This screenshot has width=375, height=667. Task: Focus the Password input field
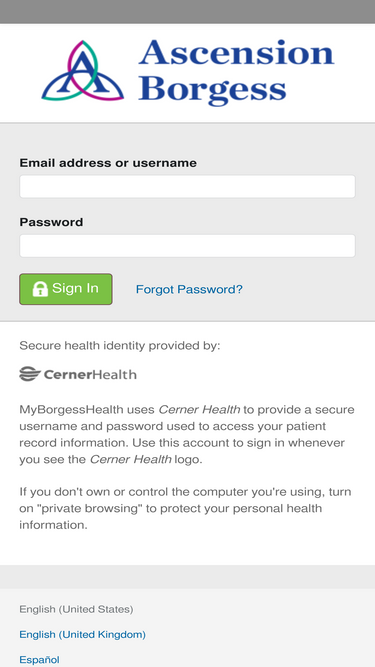tap(187, 245)
